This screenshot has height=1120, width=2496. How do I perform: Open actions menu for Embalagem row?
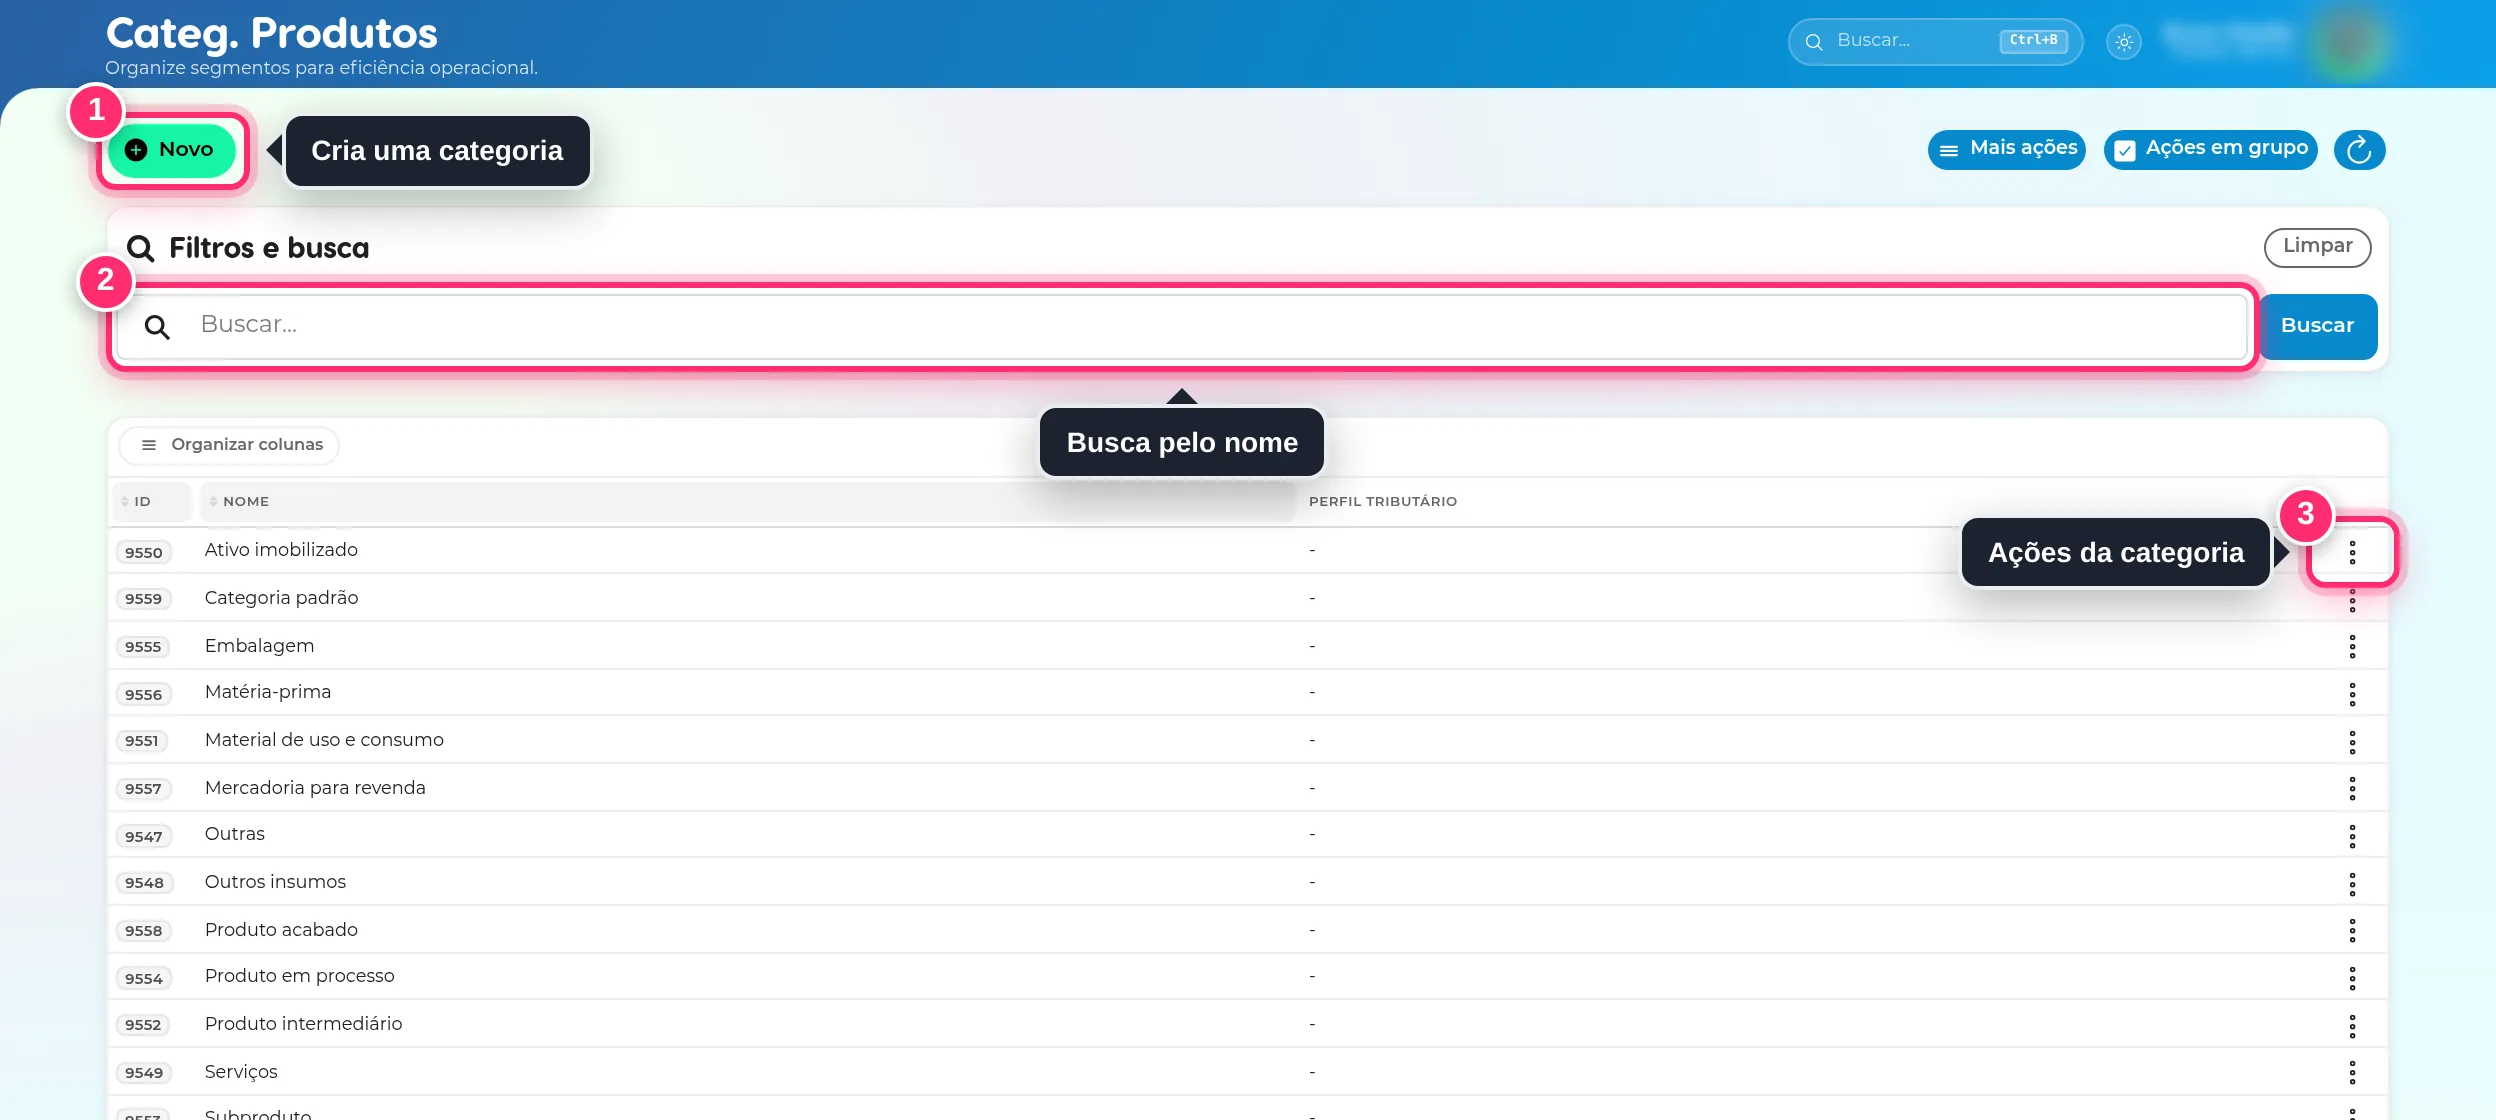2352,647
